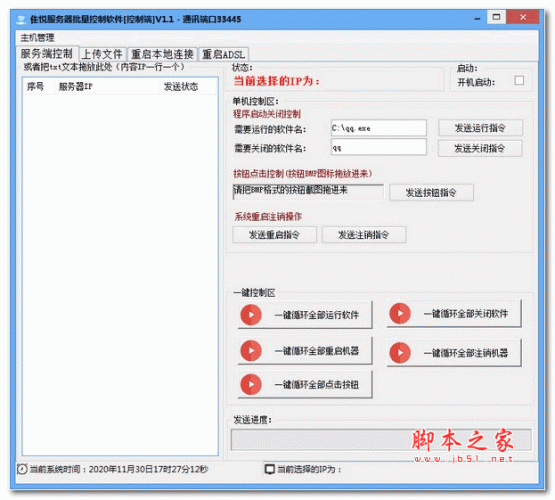Screen dimensions: 555x500
Task: Click the clock icon in the status bar
Action: tap(22, 469)
